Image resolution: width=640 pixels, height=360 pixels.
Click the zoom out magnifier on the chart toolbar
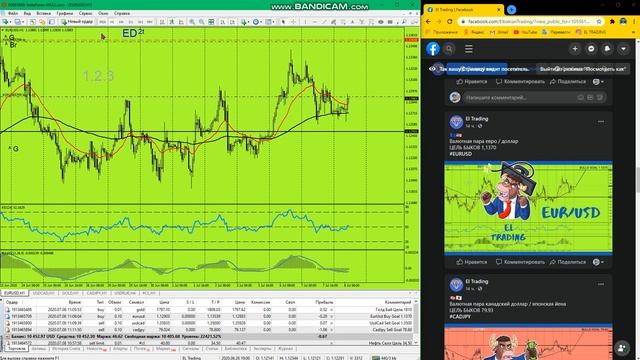point(202,22)
